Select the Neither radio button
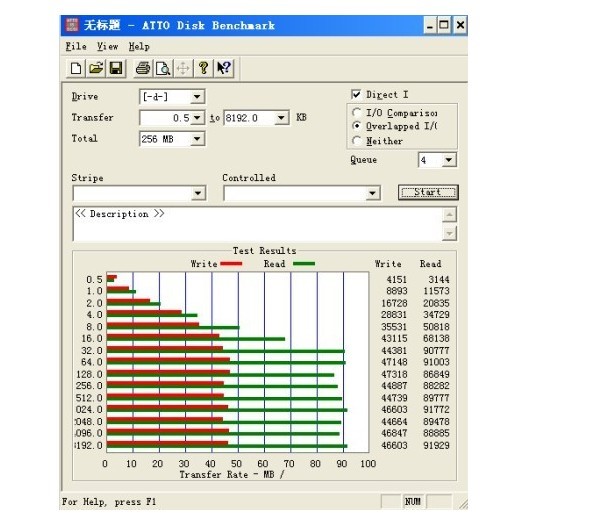Viewport: 600px width, 518px height. pyautogui.click(x=357, y=141)
